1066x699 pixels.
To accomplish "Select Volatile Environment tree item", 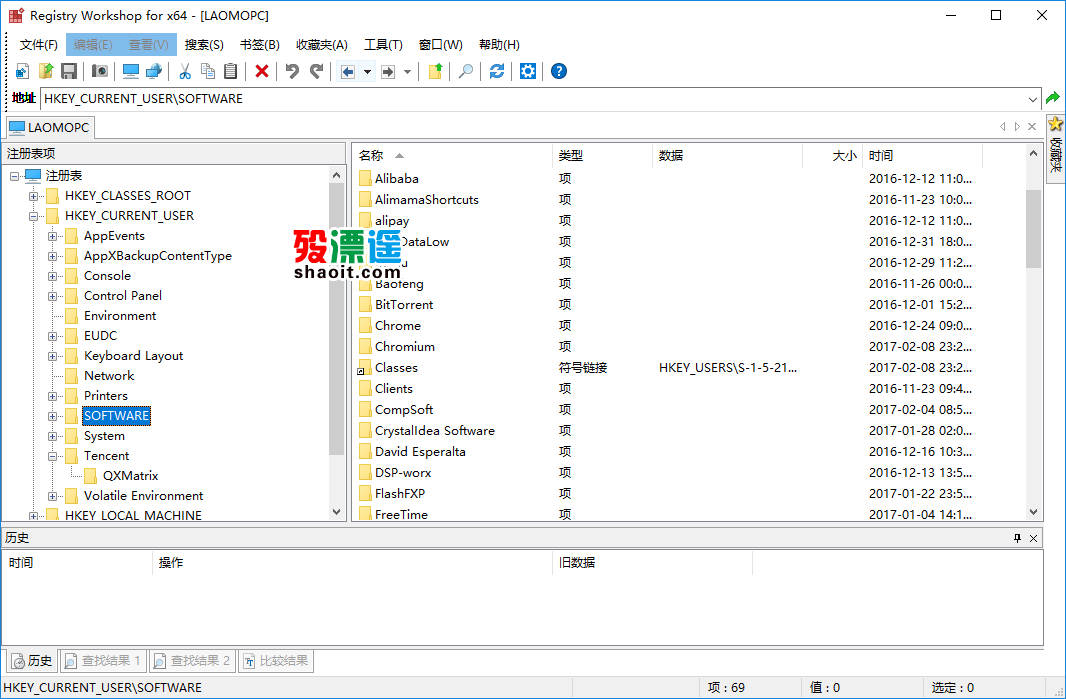I will (143, 496).
